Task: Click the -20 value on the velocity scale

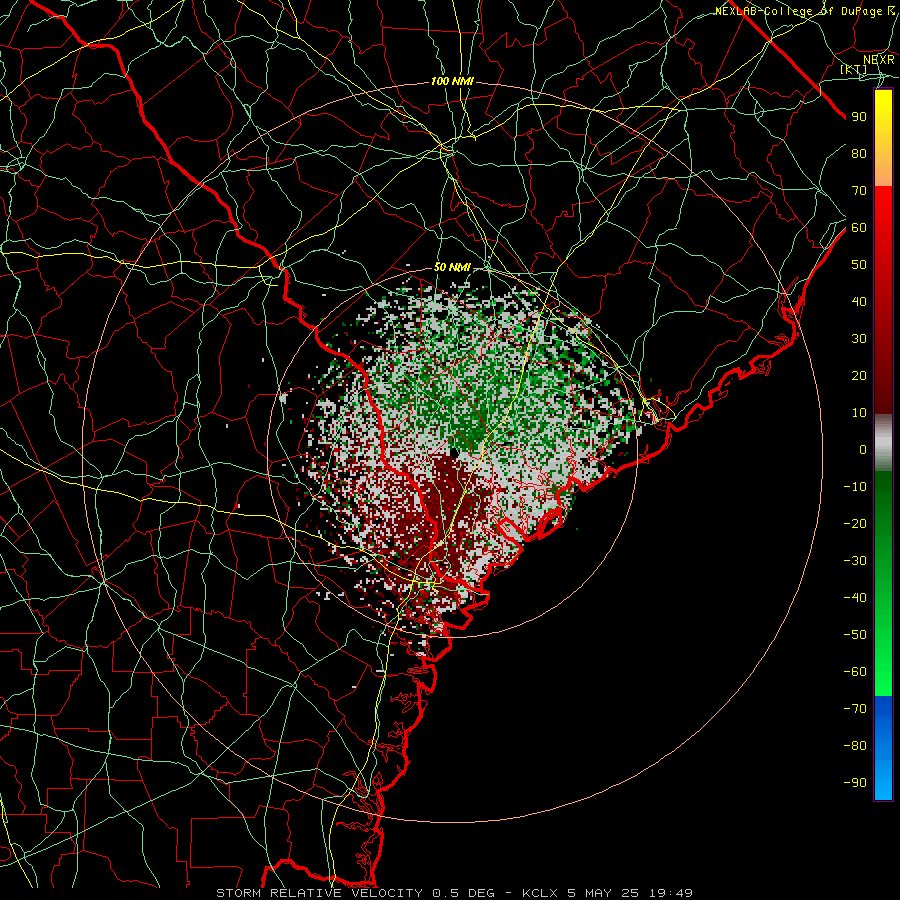Action: [x=855, y=524]
